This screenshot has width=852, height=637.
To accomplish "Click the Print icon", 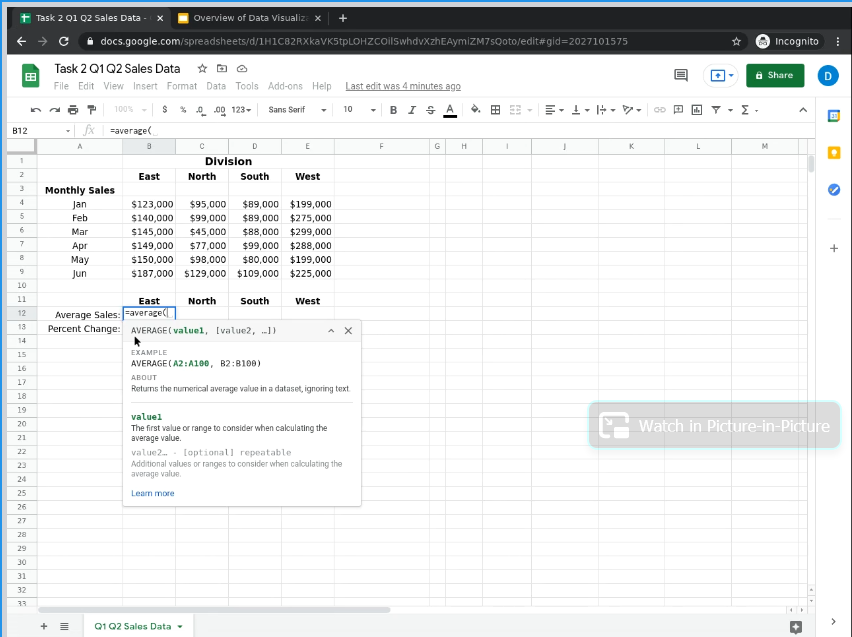I will coord(73,110).
